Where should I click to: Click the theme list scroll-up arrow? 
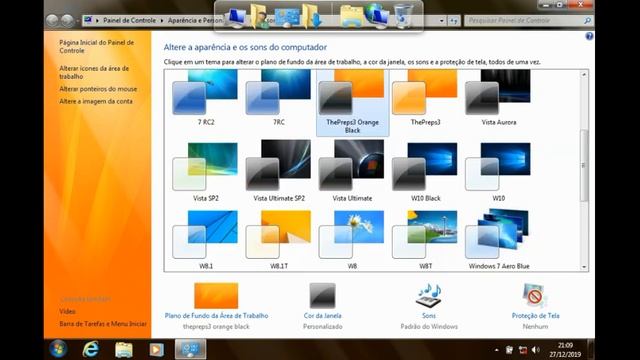(x=584, y=75)
